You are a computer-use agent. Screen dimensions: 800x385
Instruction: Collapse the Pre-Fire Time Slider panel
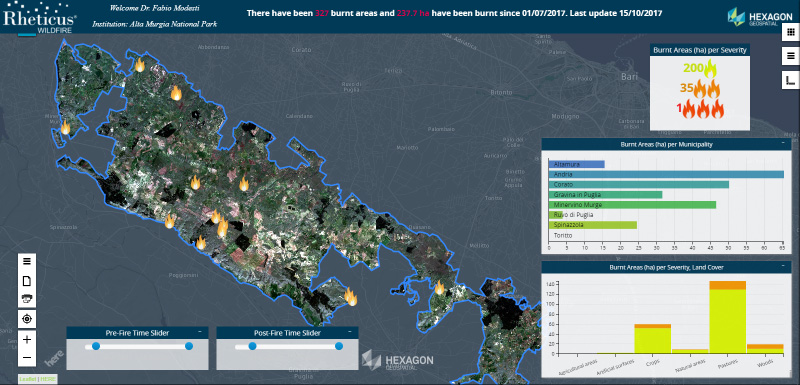tap(199, 332)
